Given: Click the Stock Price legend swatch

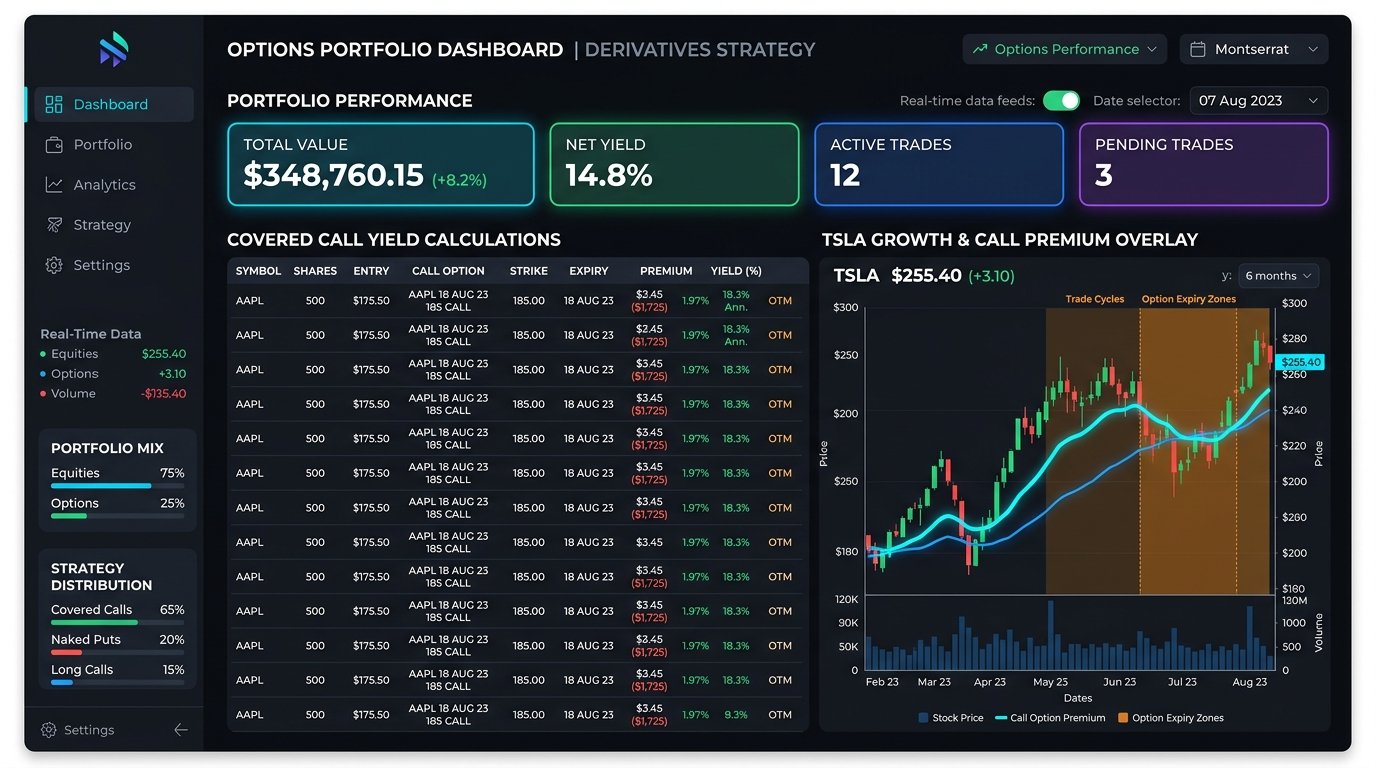Looking at the screenshot, I should coord(923,718).
